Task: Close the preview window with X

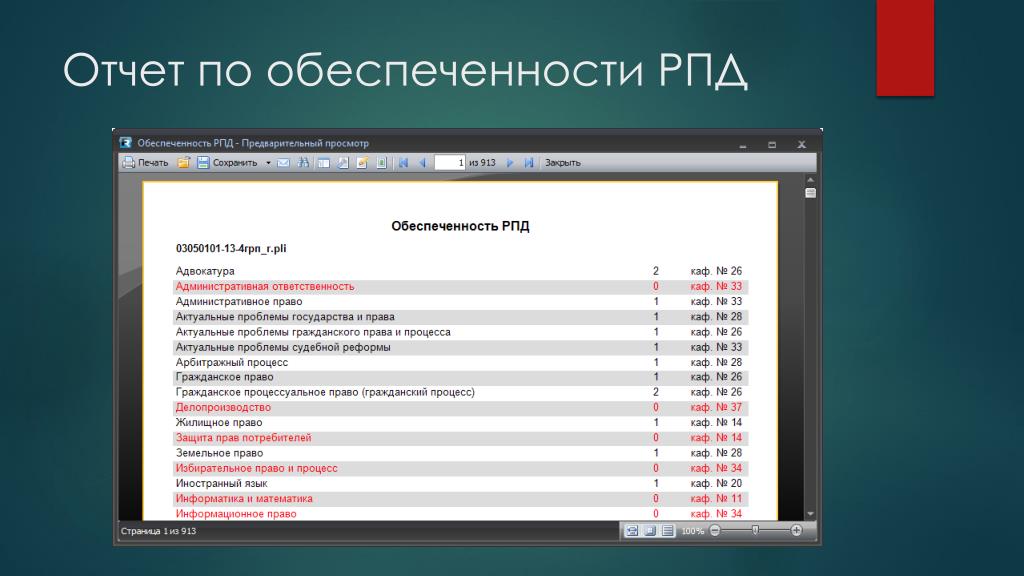Action: click(x=801, y=144)
